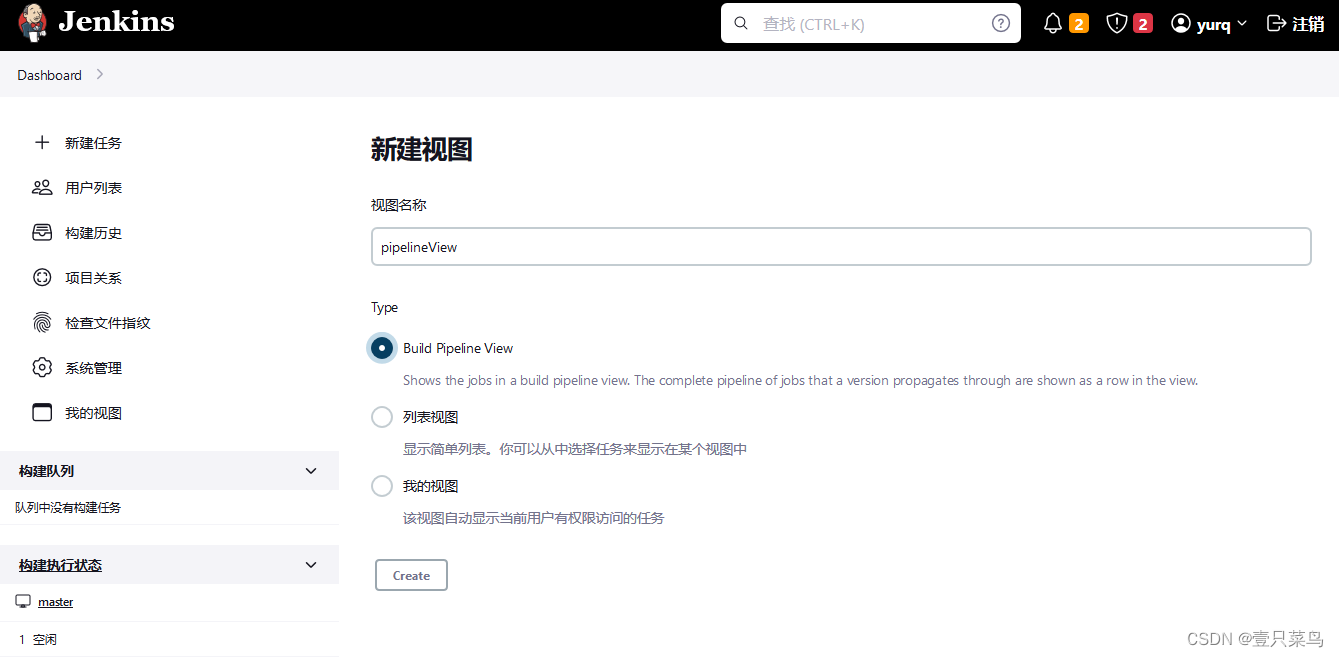This screenshot has width=1339, height=657.
Task: Click the 显示简单列表 description text
Action: click(575, 449)
